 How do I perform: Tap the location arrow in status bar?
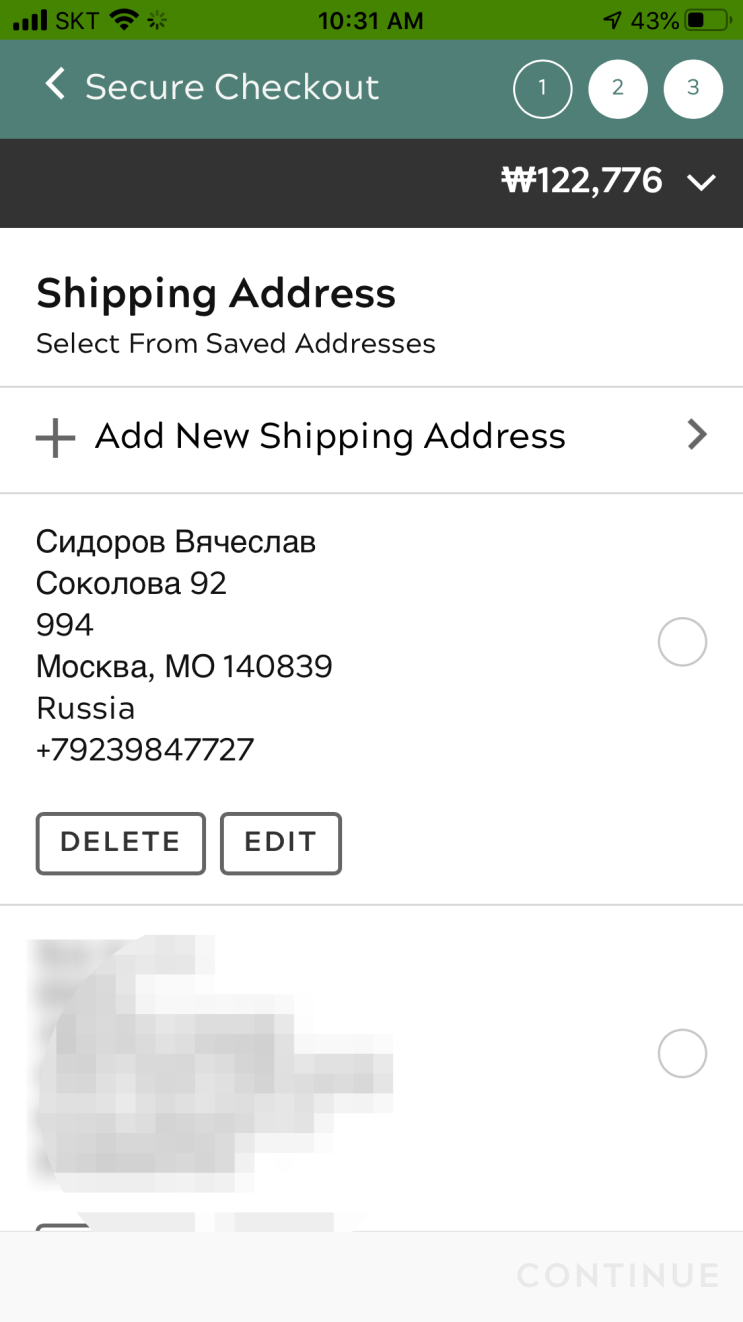click(x=613, y=20)
